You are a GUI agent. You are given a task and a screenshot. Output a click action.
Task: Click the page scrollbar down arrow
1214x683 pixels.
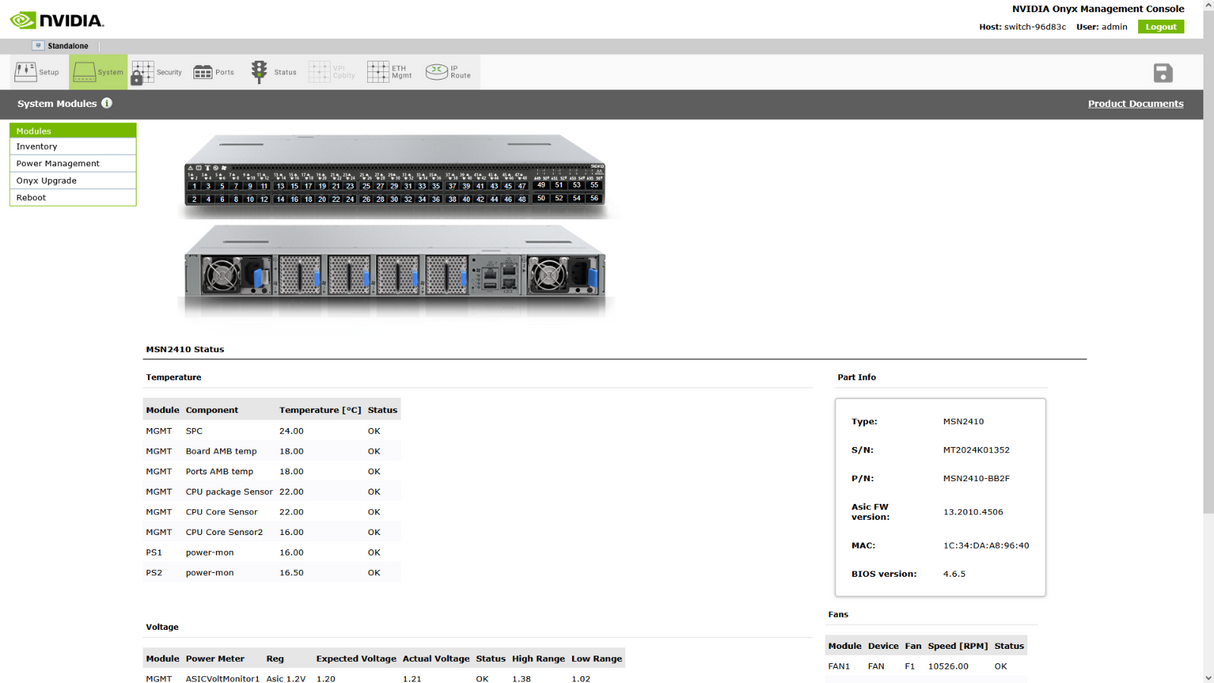(1208, 677)
